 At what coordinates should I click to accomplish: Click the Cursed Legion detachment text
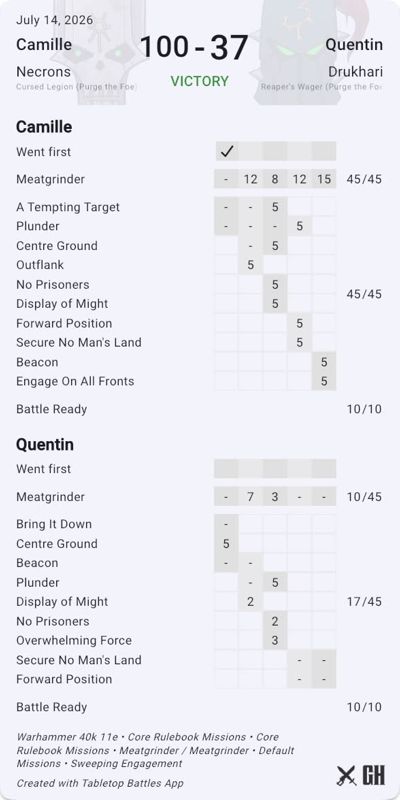(76, 87)
